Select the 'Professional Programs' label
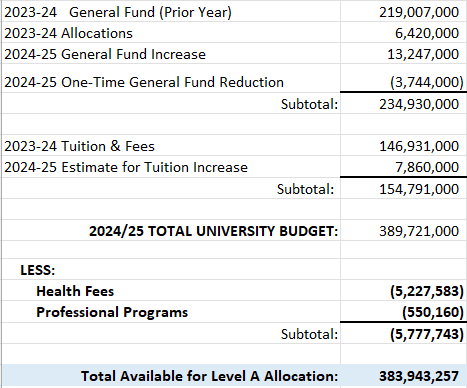Image resolution: width=467 pixels, height=388 pixels. pos(112,312)
